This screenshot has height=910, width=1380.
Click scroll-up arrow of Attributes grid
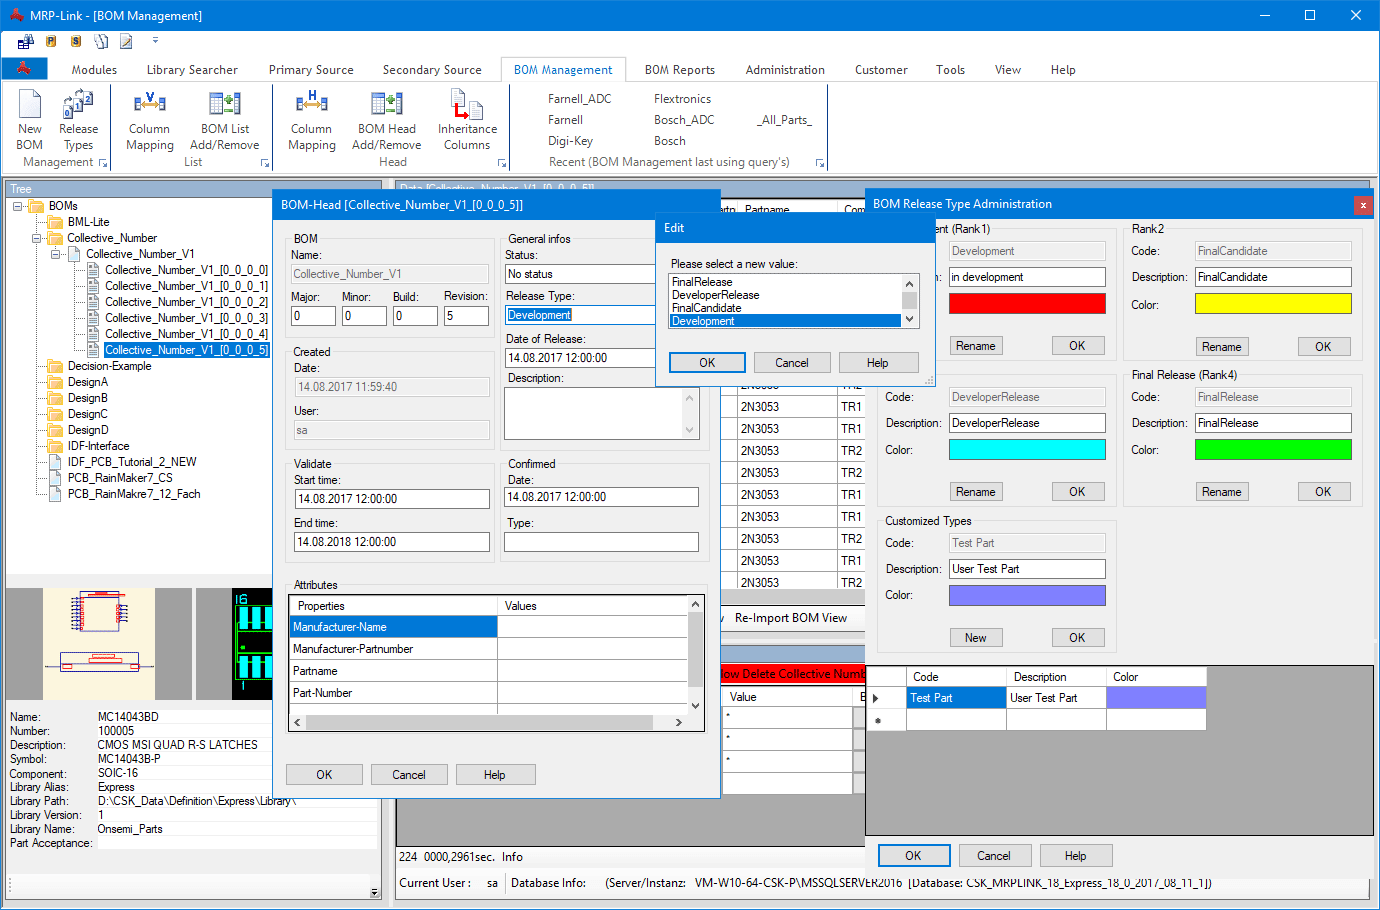(695, 605)
